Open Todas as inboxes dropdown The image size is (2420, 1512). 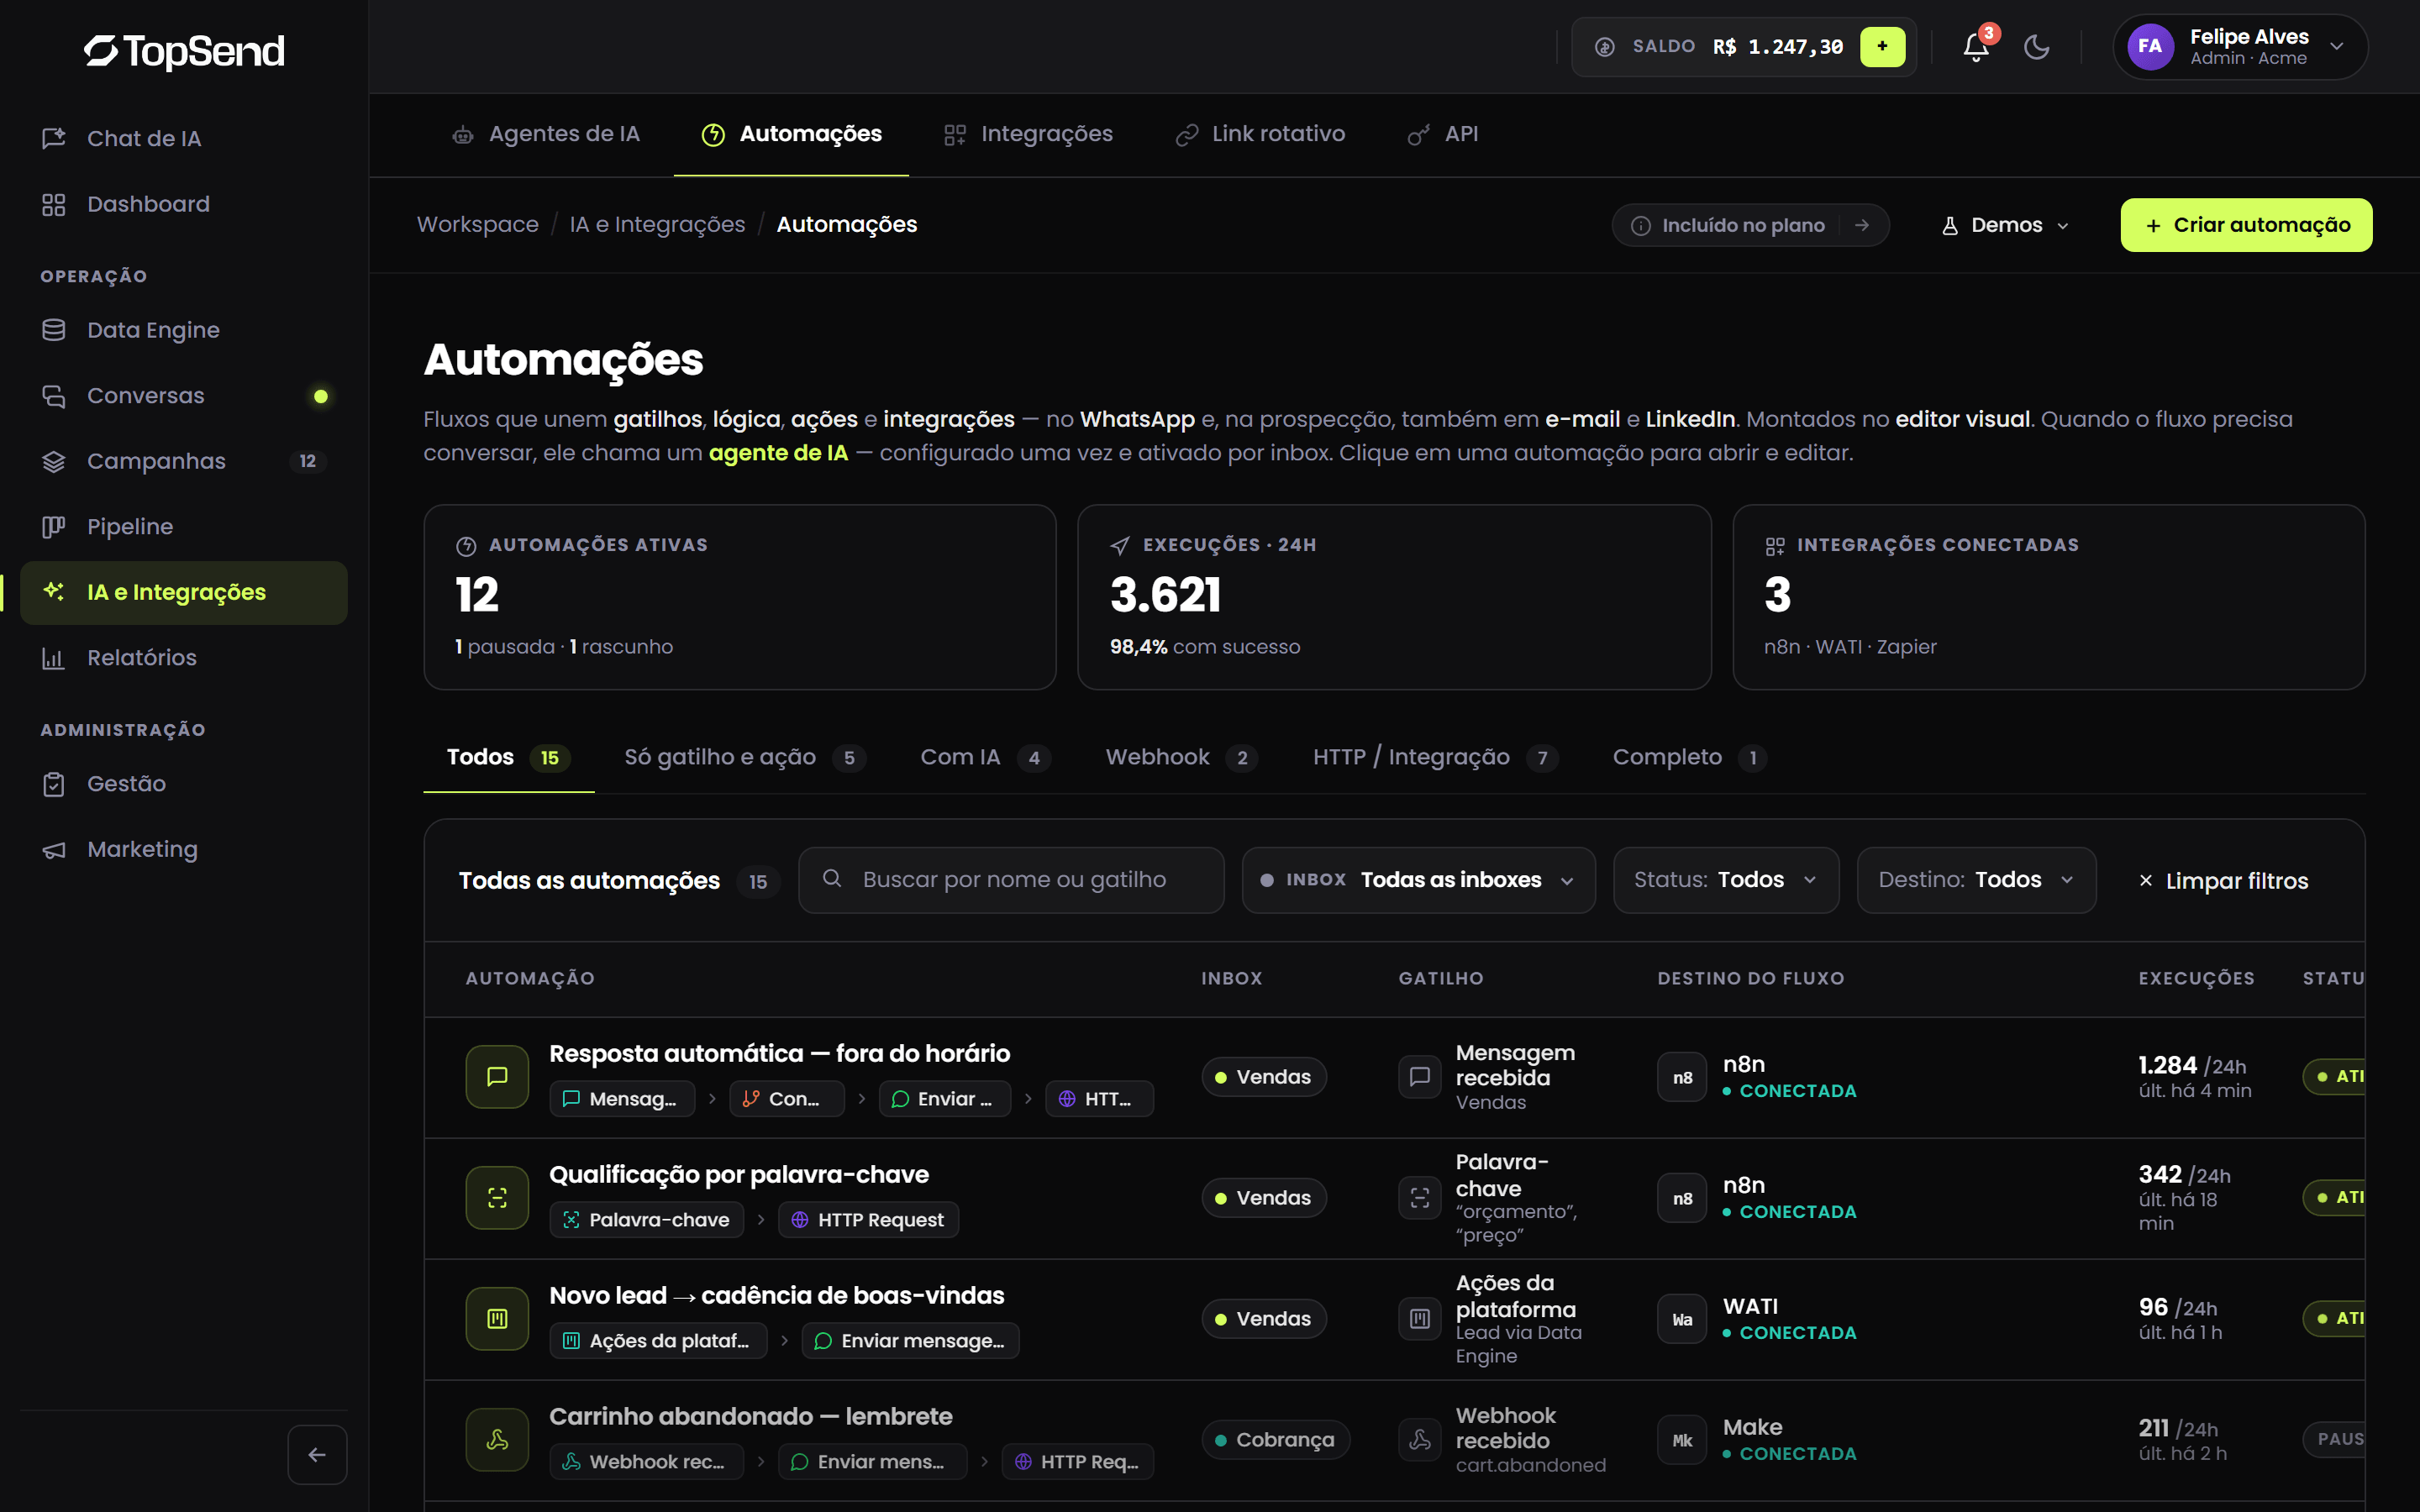click(x=1418, y=880)
